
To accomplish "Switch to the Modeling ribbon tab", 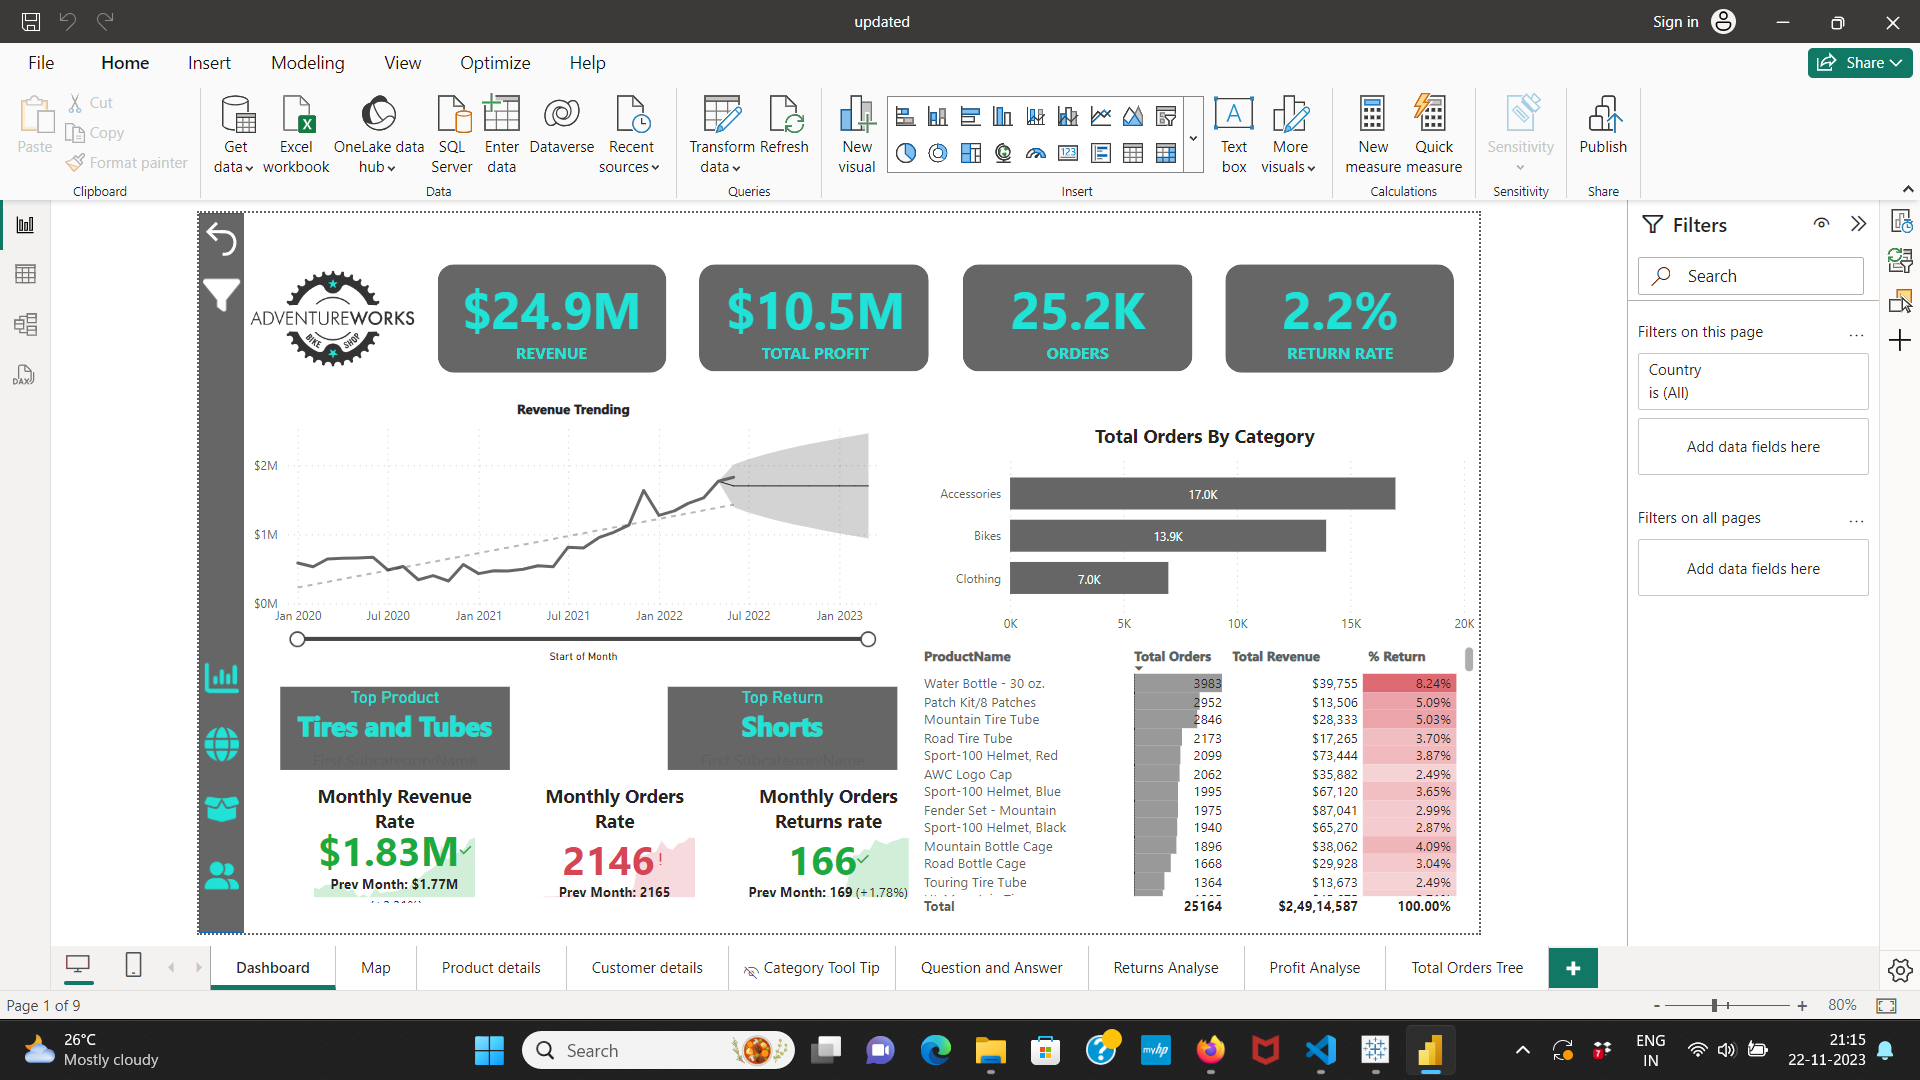I will [307, 62].
